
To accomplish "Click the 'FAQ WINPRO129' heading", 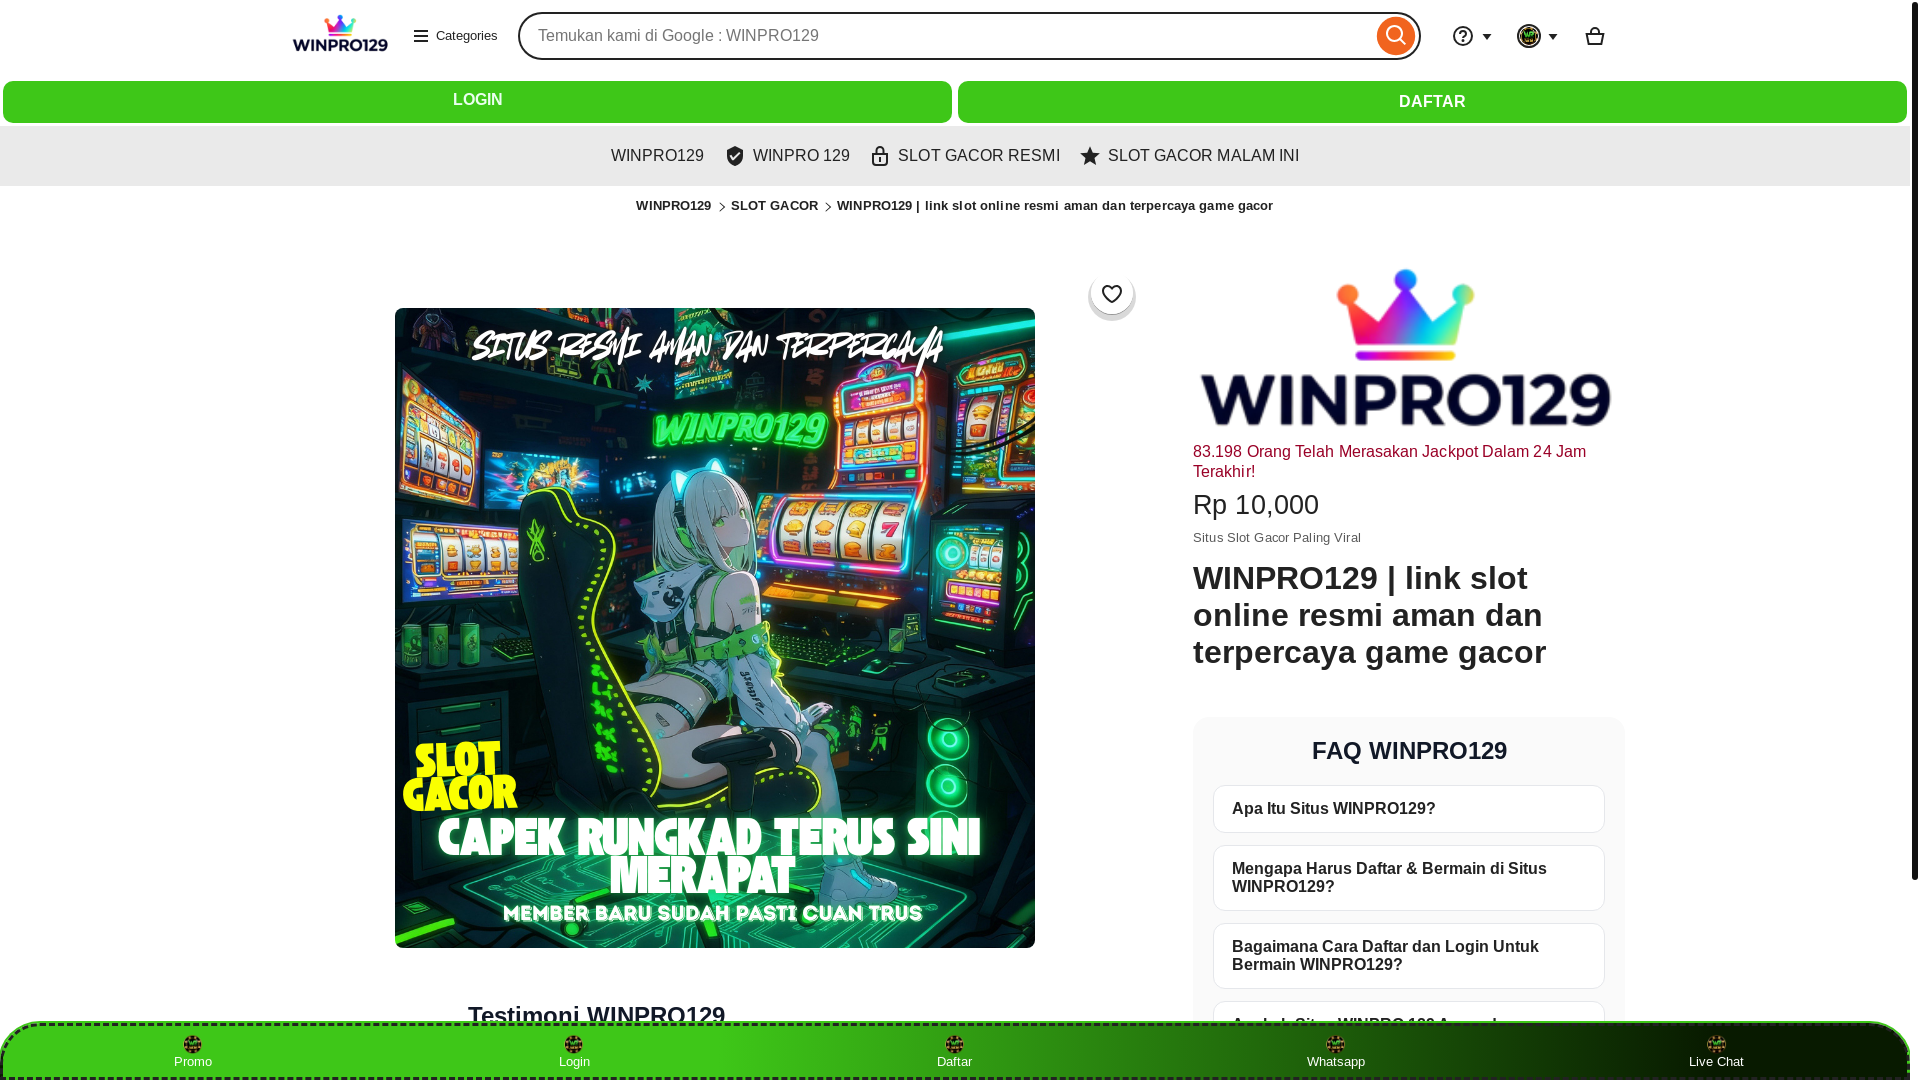I will point(1409,751).
